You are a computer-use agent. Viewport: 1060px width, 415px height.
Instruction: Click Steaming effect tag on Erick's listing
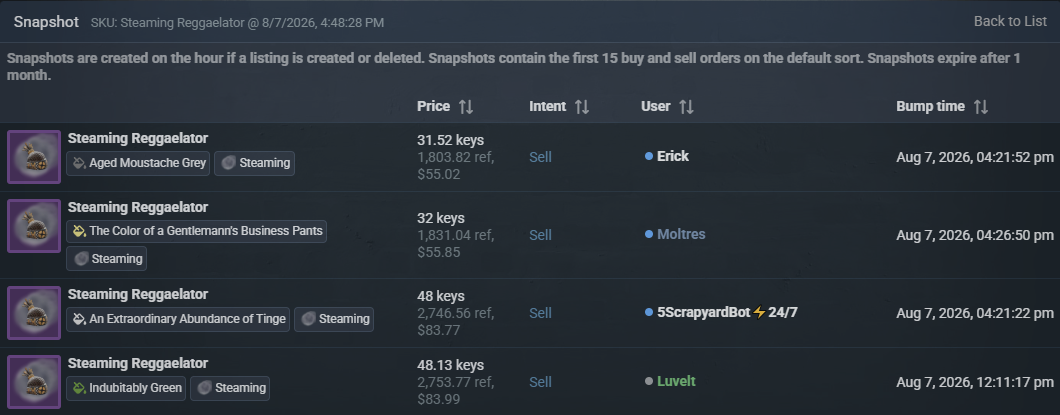pos(254,163)
